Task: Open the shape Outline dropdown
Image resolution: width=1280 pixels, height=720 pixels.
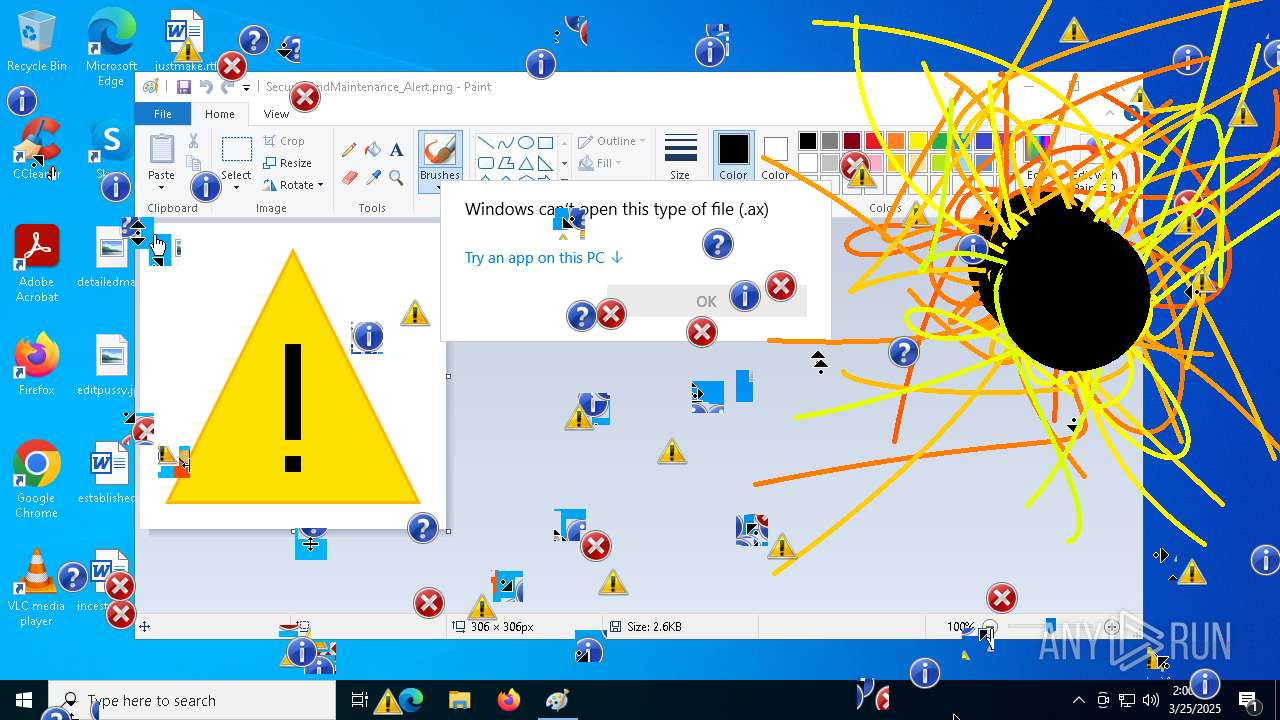Action: click(614, 141)
